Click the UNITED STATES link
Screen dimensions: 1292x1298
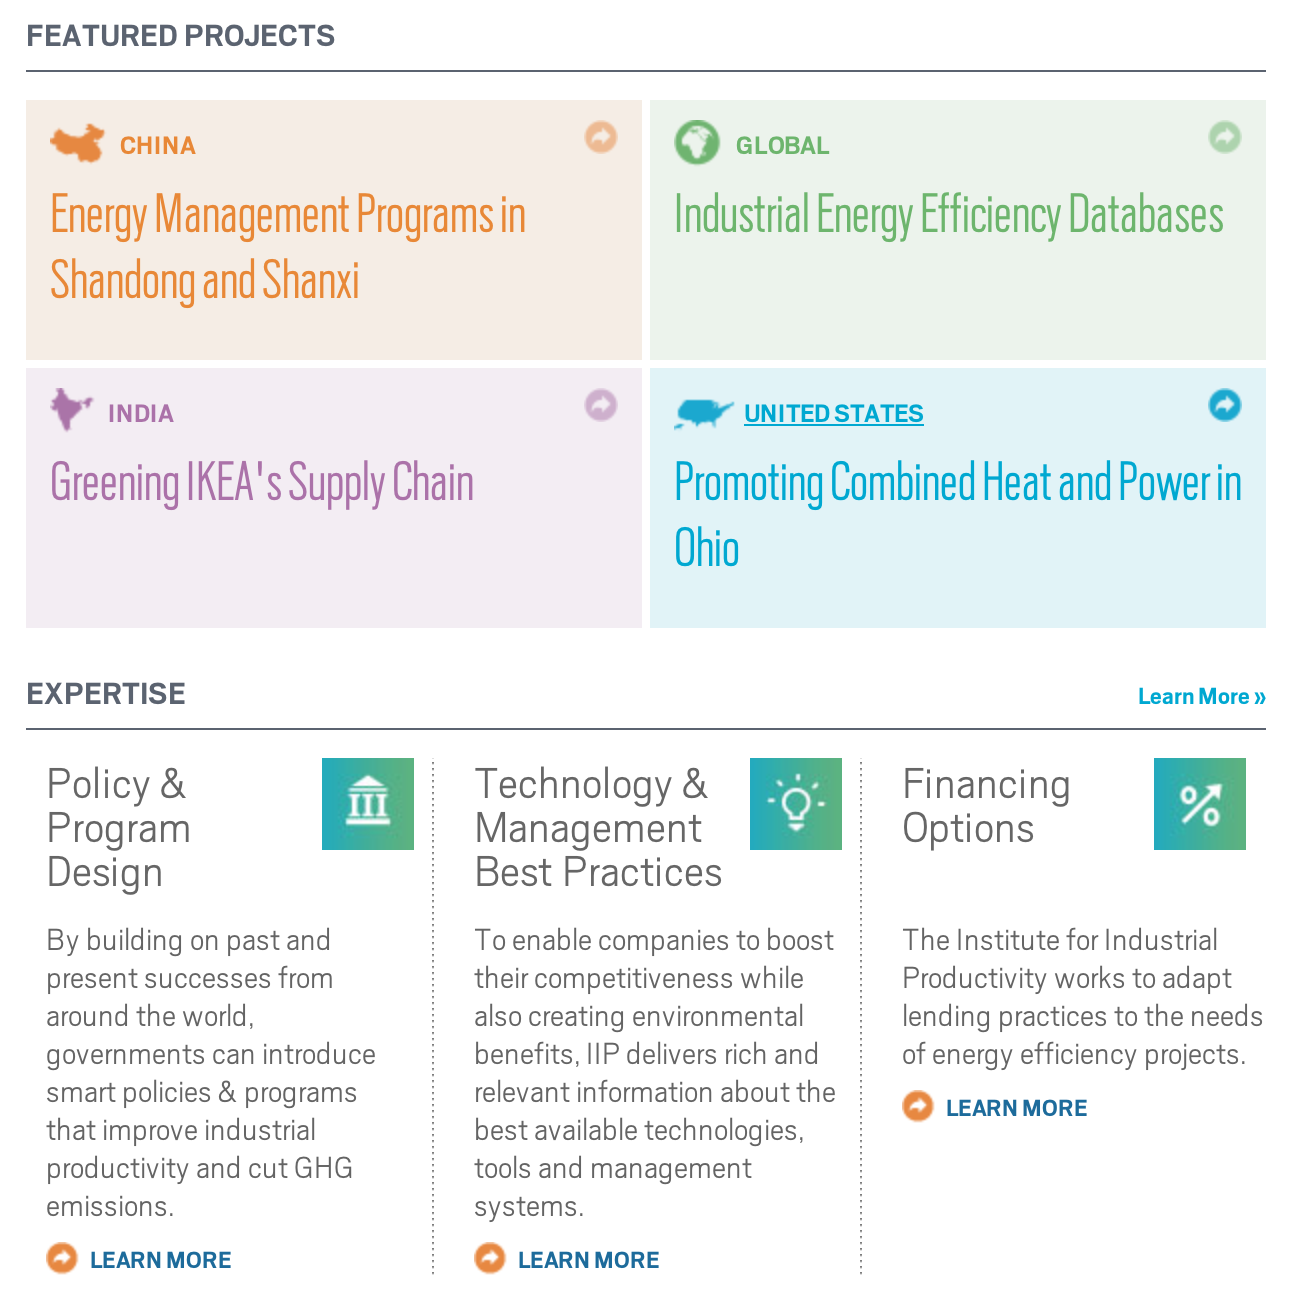point(834,413)
